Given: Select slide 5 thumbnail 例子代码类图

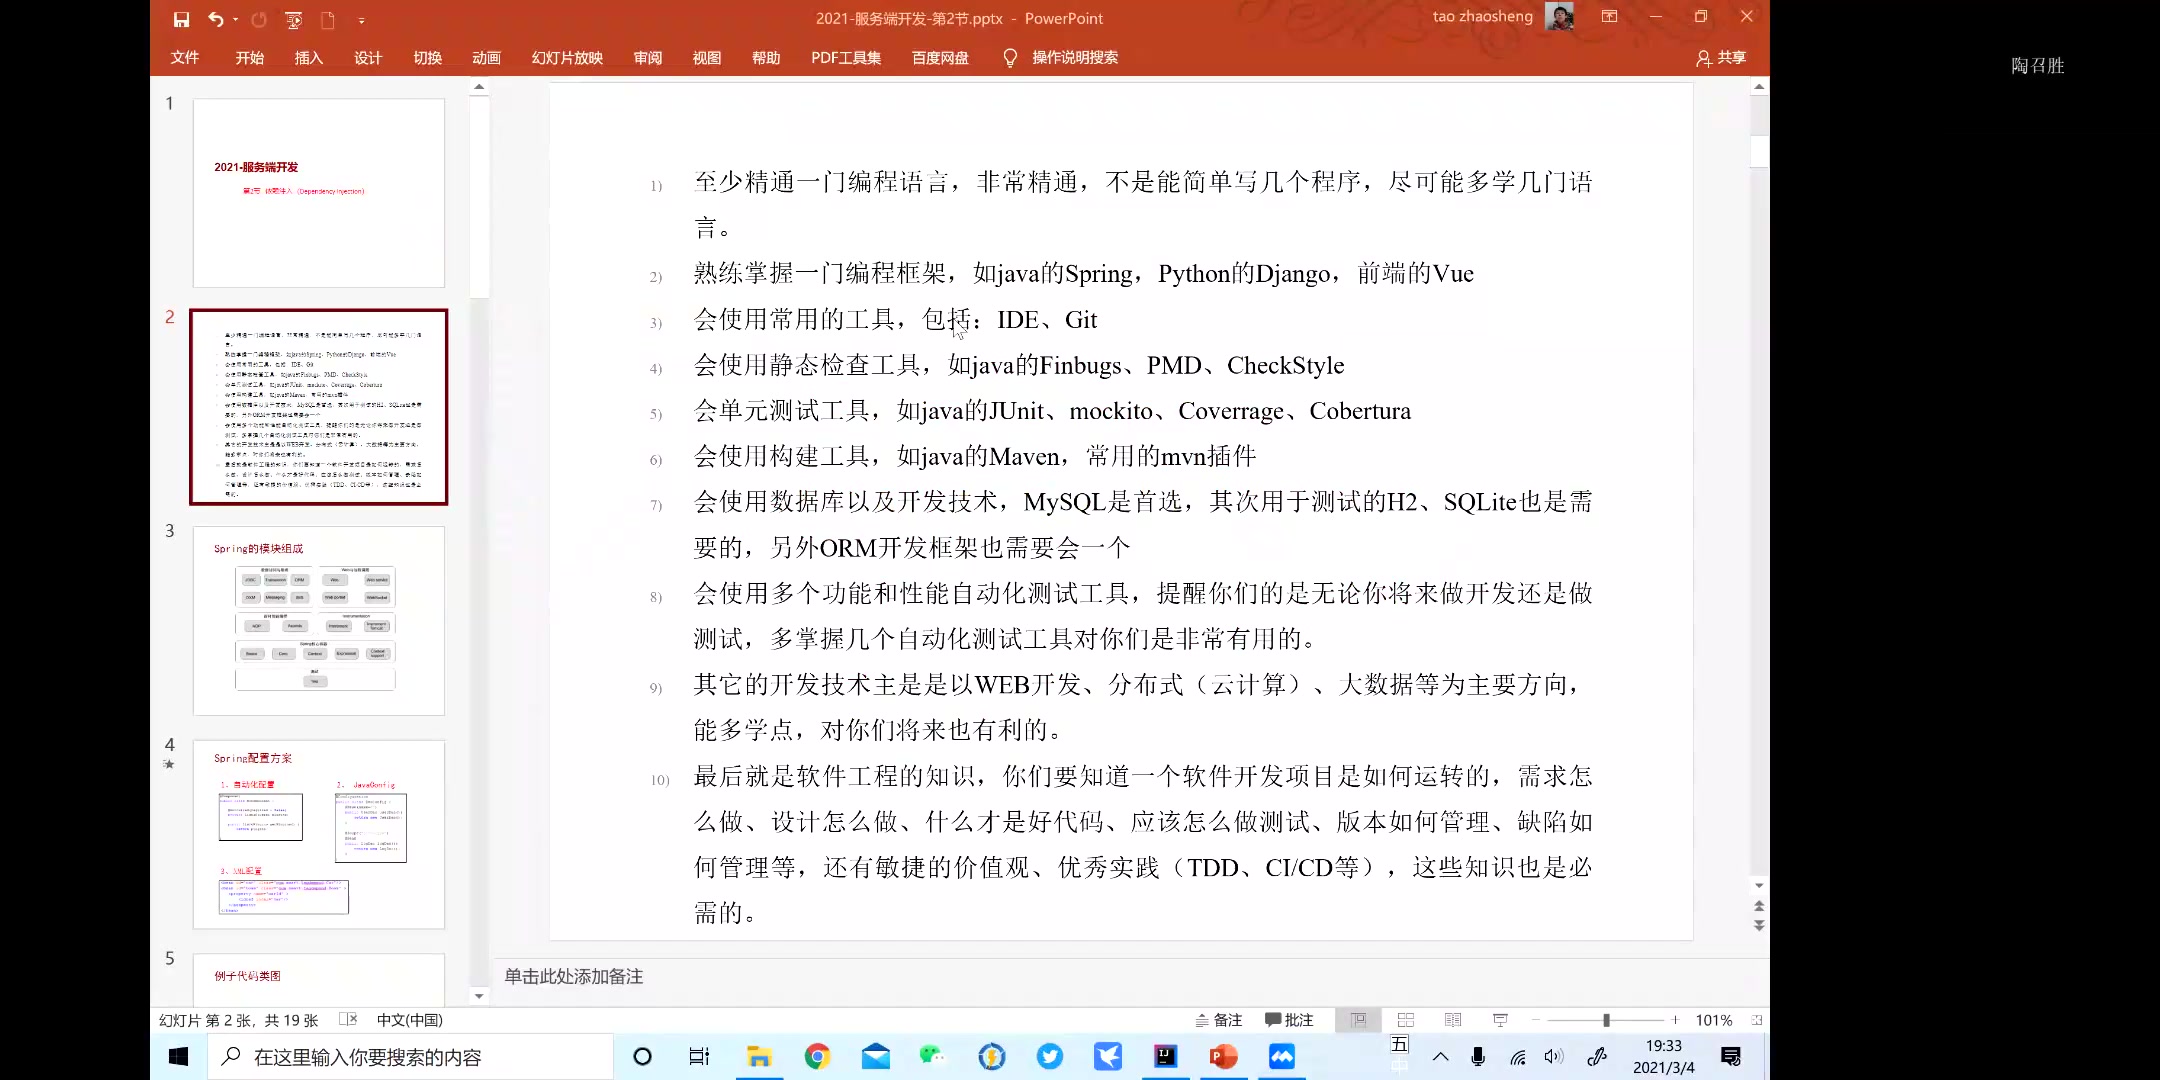Looking at the screenshot, I should point(319,979).
